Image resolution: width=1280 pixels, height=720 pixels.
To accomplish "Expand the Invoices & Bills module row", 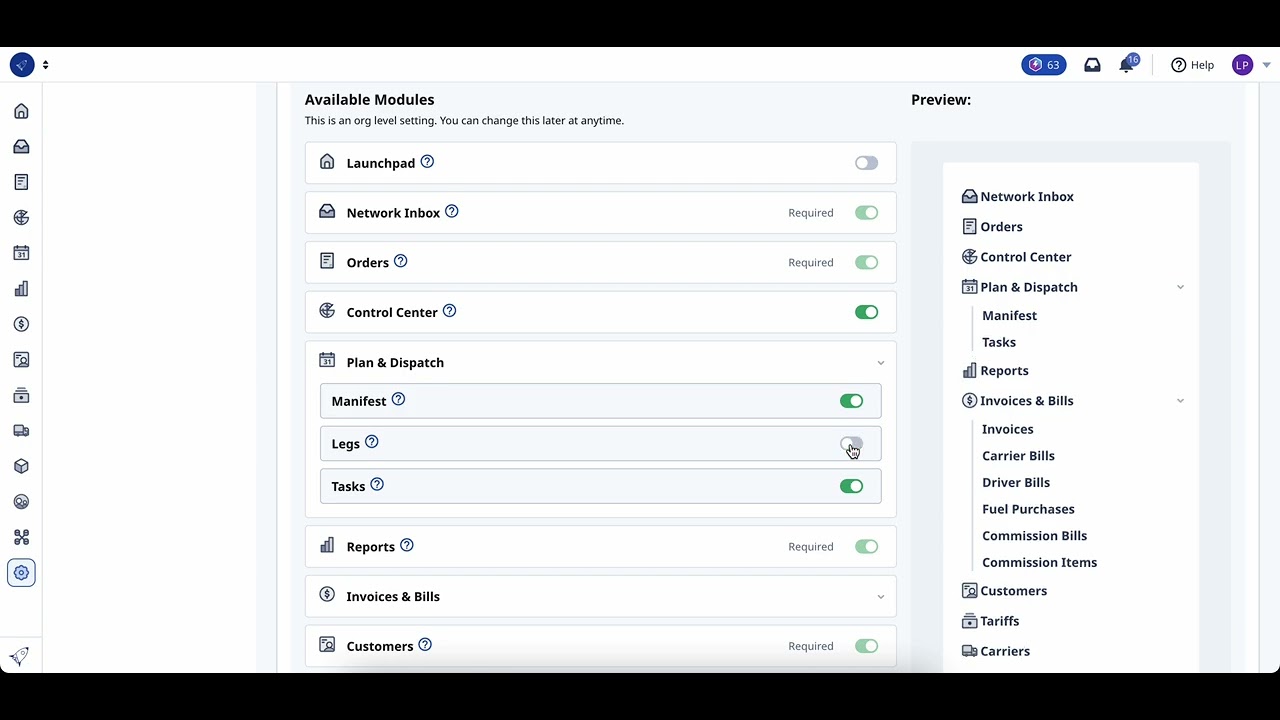I will pyautogui.click(x=880, y=597).
